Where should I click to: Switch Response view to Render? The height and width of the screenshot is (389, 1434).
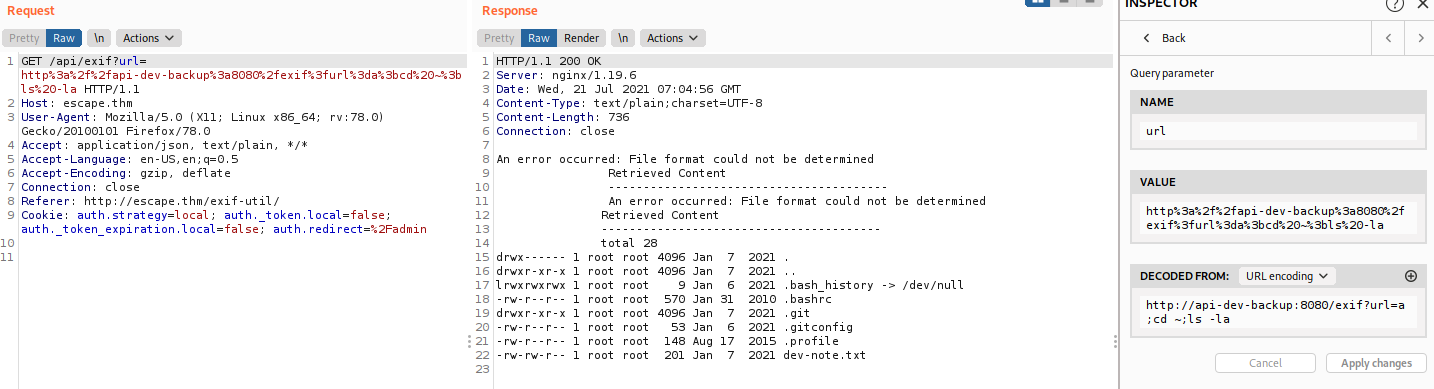[582, 38]
